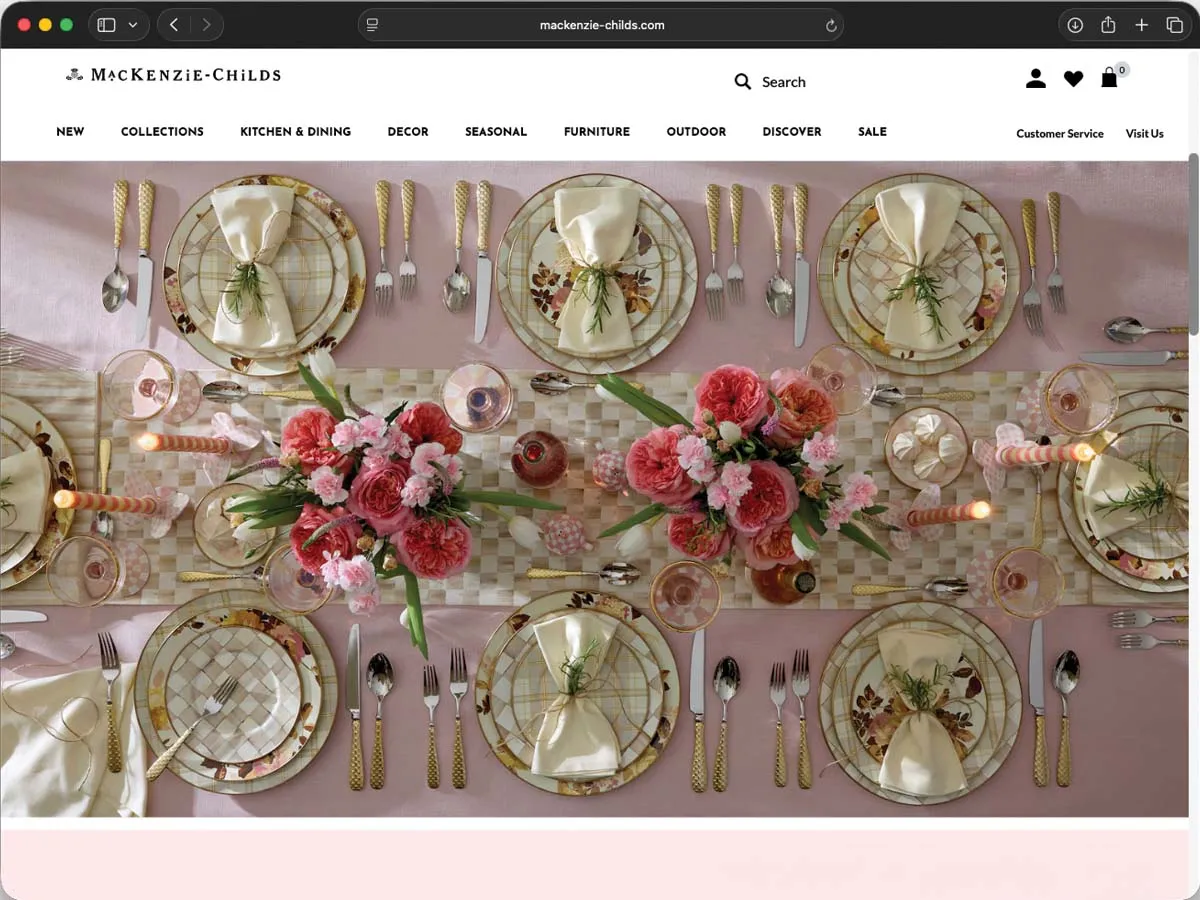Click the Safari share icon
The image size is (1200, 900).
pos(1108,25)
